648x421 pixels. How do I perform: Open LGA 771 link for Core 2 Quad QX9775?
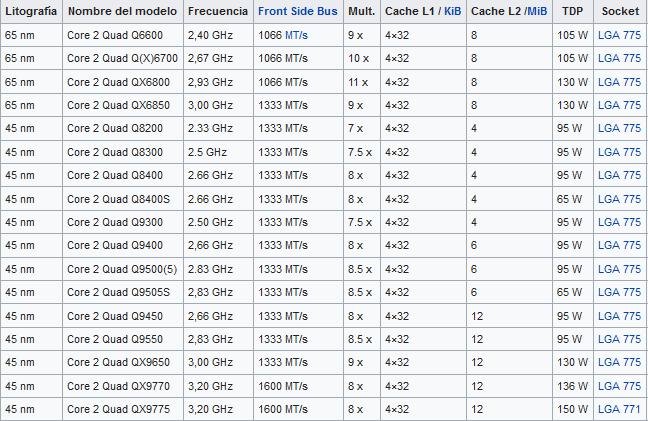click(619, 409)
